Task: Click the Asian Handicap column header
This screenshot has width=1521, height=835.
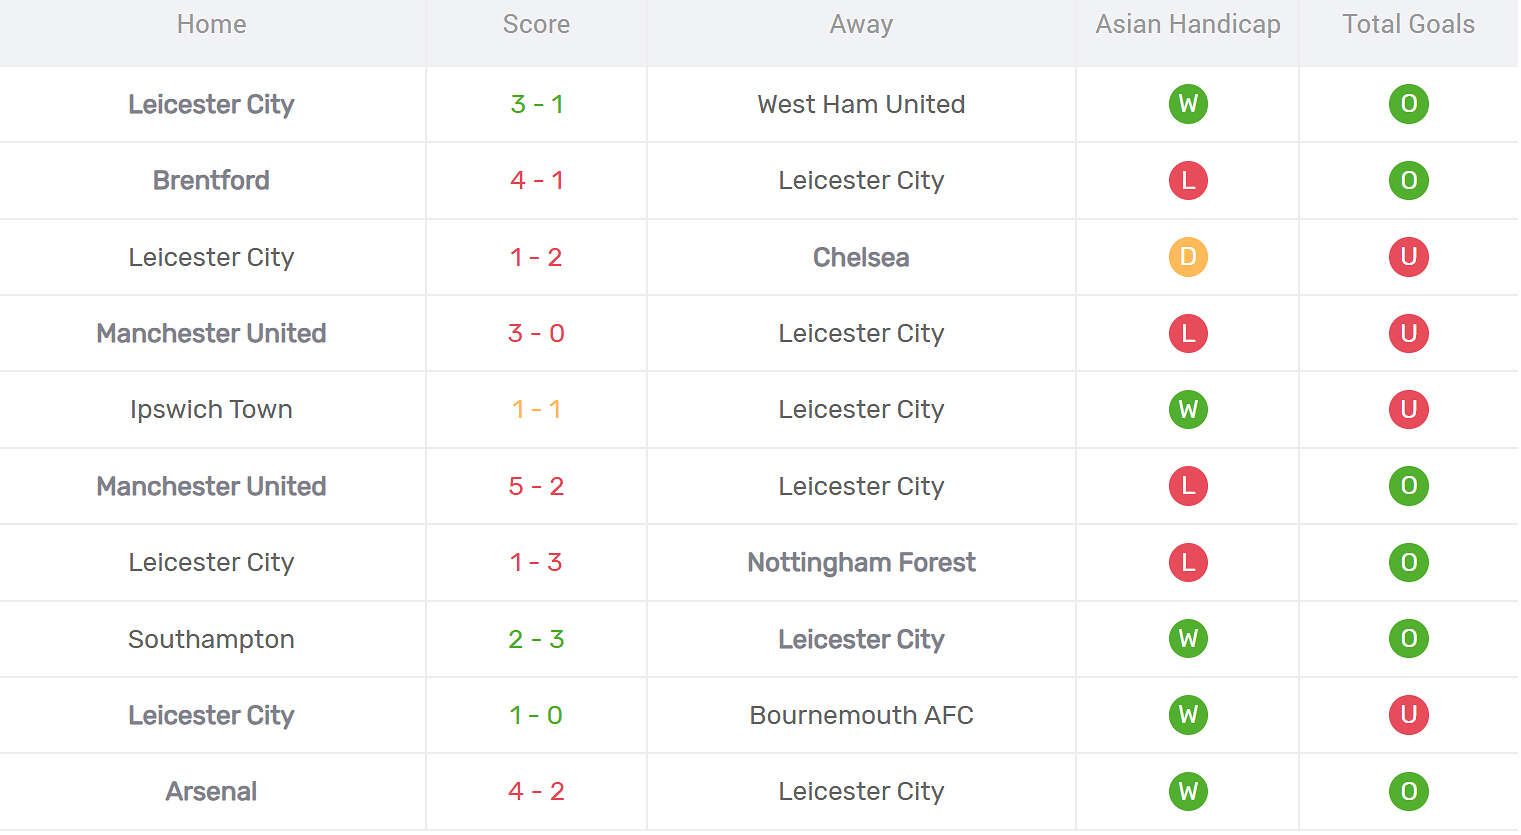Action: [1187, 25]
